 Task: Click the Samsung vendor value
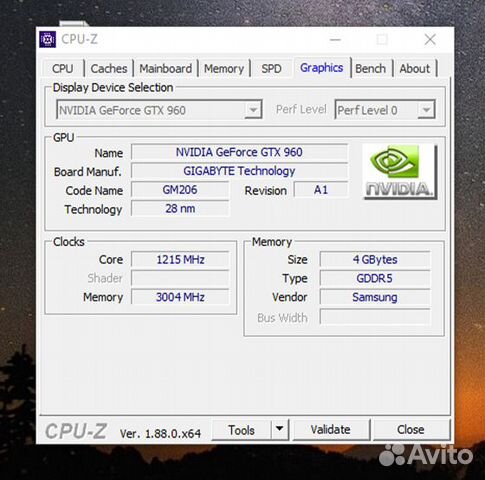point(375,297)
